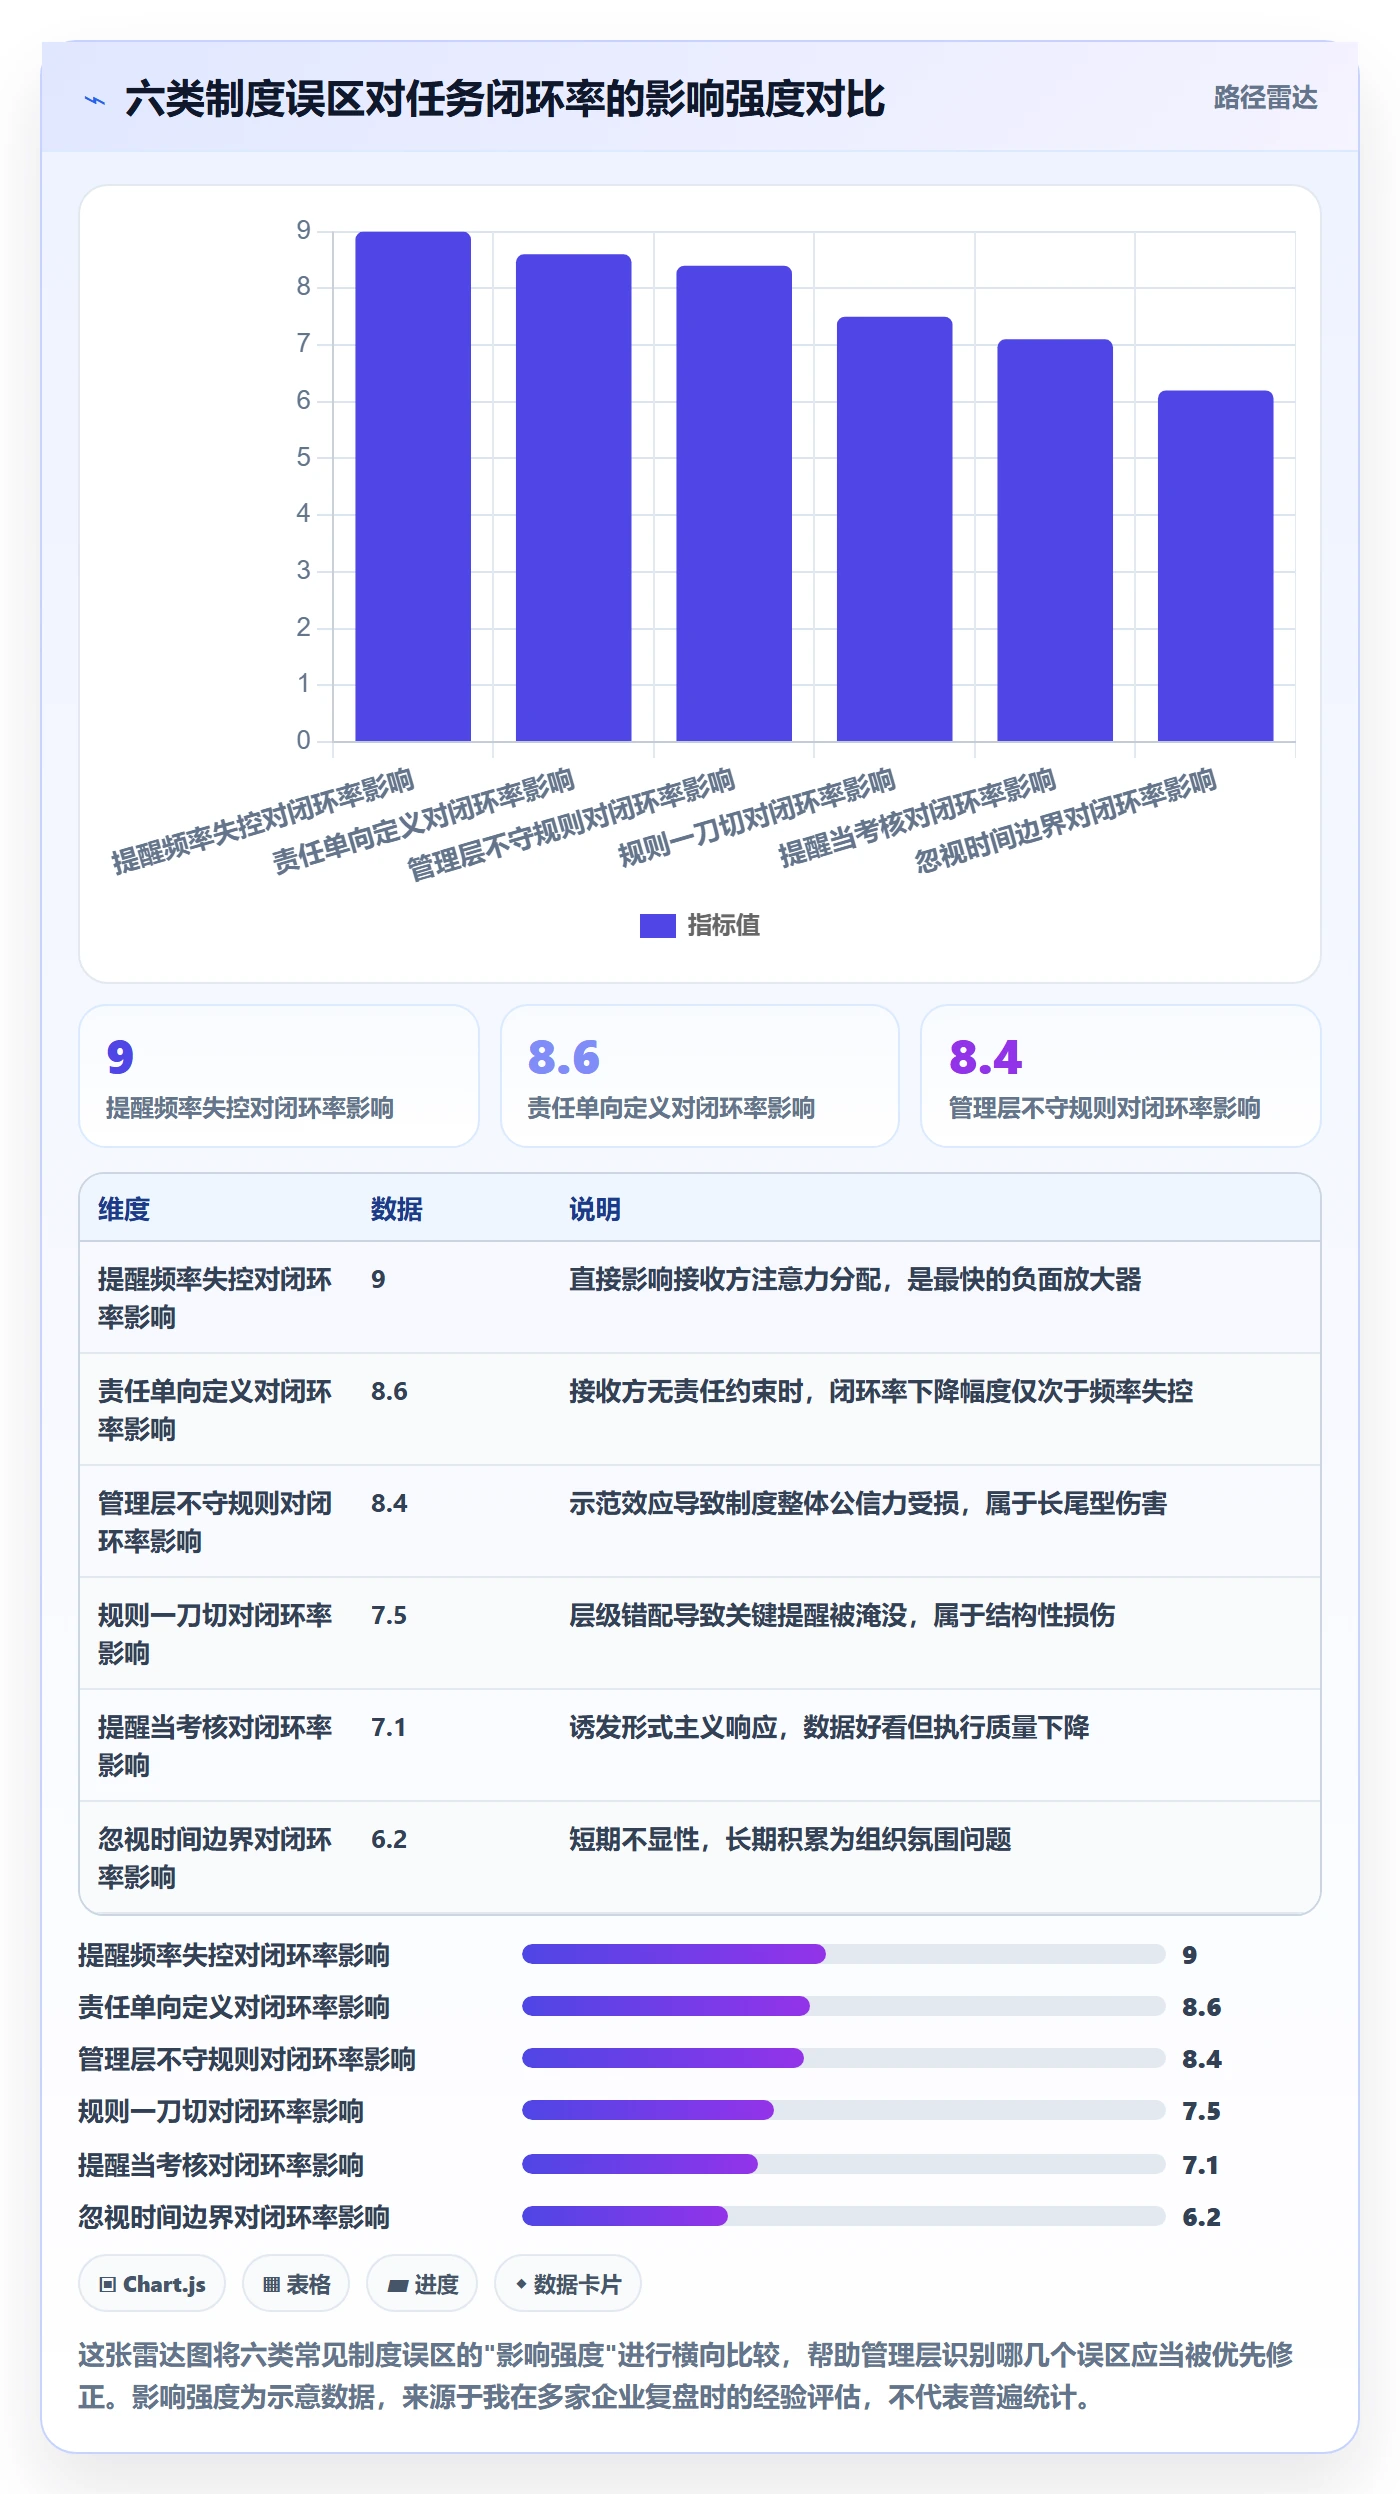Select the 表格 tag chip

click(296, 2284)
